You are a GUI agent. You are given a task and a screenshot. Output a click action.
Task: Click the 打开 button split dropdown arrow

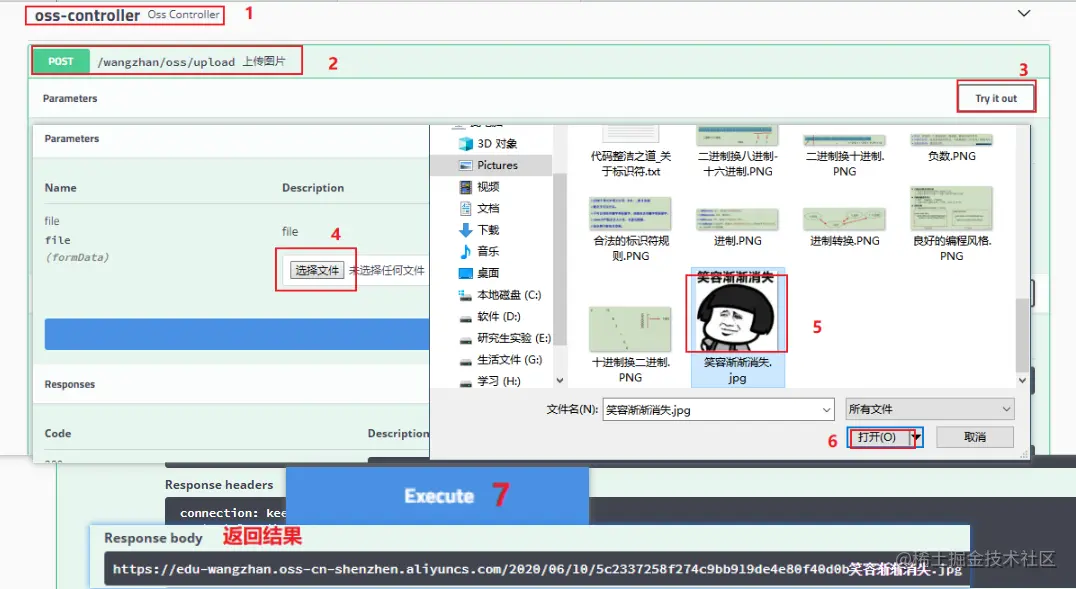tap(916, 437)
